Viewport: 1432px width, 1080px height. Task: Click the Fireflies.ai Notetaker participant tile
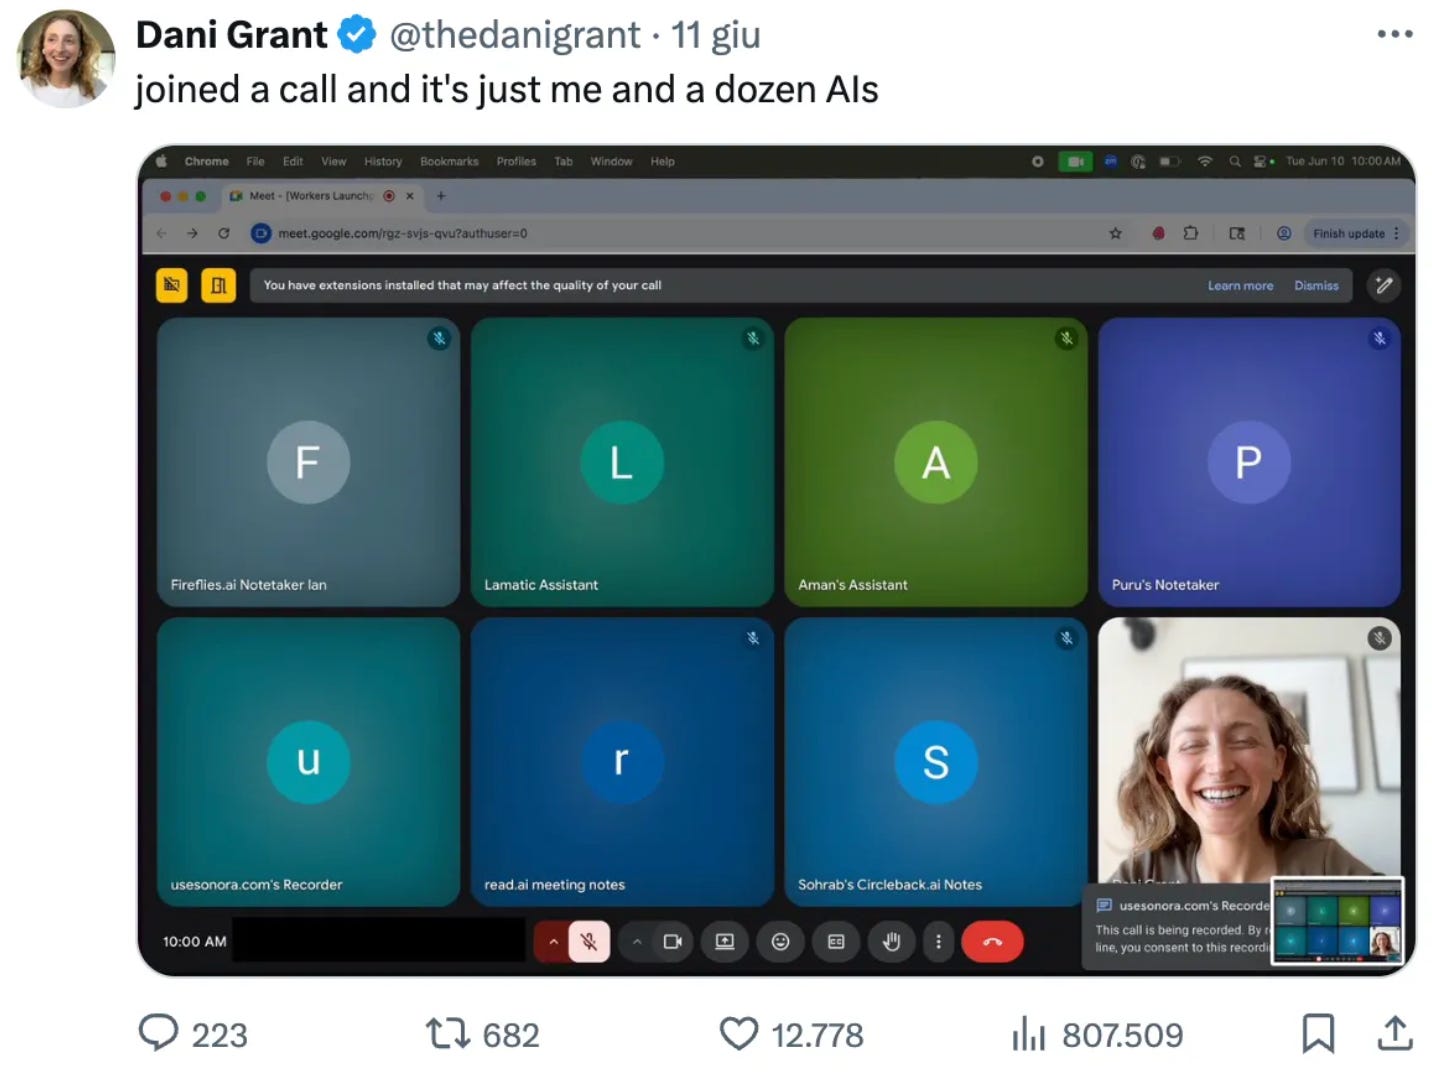coord(308,462)
